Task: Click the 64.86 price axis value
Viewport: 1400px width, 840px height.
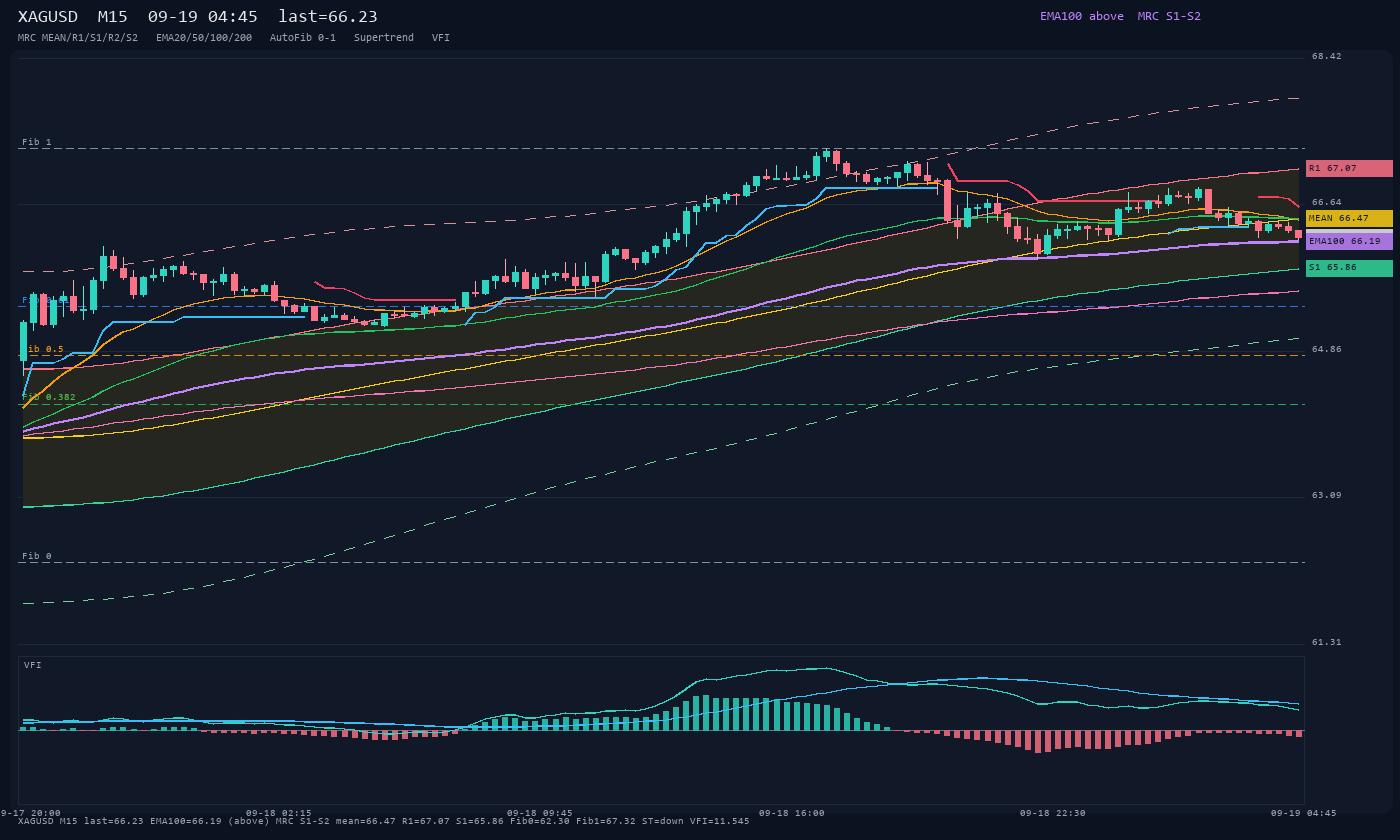Action: [x=1327, y=349]
